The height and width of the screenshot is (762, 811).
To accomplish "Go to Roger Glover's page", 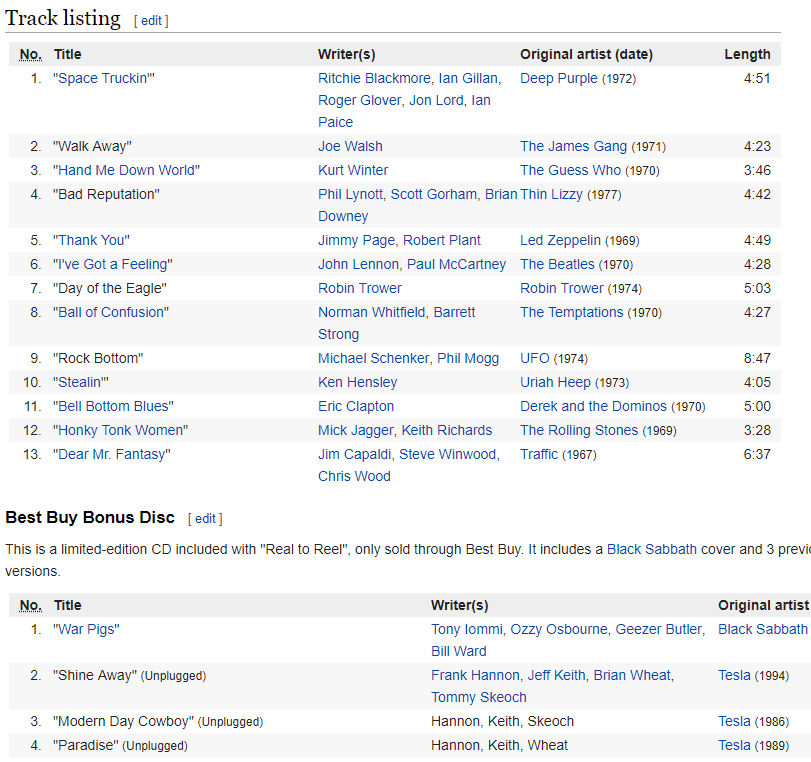I will click(x=359, y=100).
